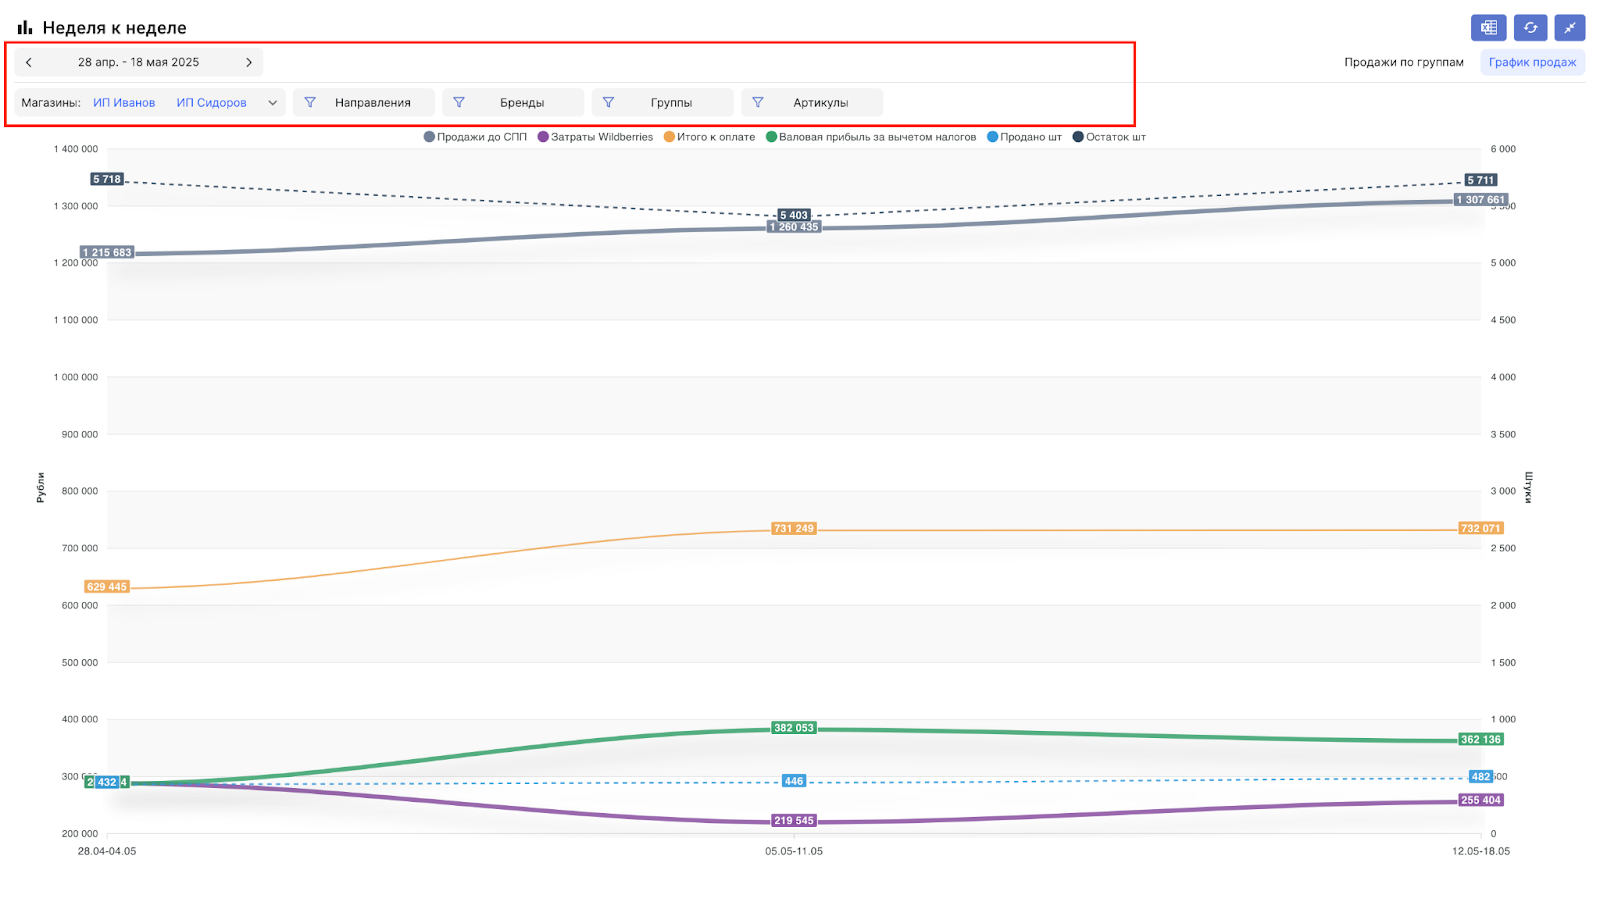The image size is (1600, 902).
Task: Open the date range 28 апр. - 18 мая 2025
Action: click(138, 62)
